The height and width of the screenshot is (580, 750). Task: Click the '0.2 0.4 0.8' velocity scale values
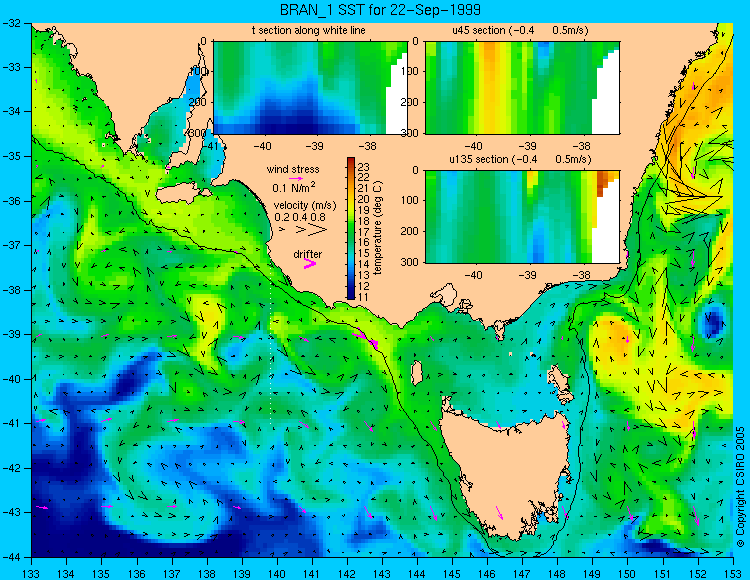point(300,217)
